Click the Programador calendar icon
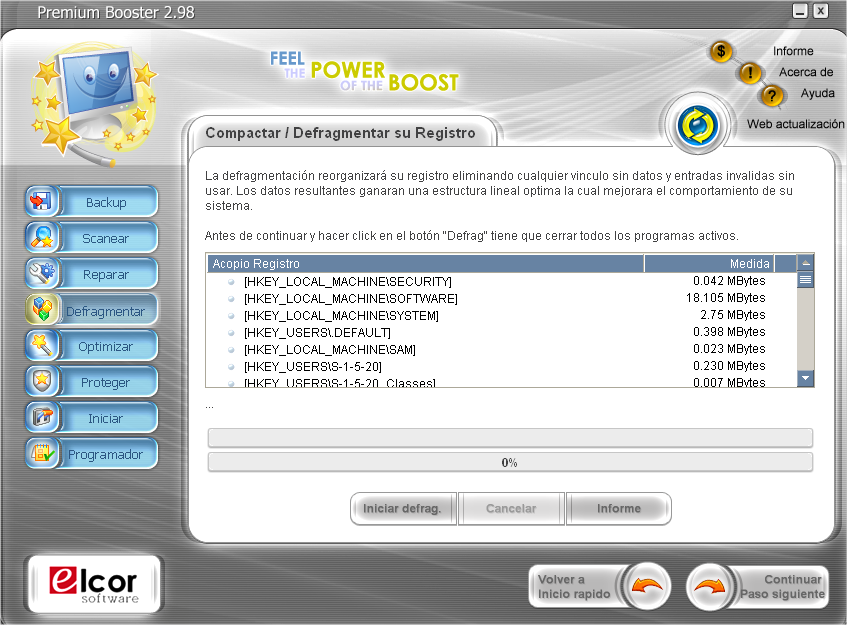This screenshot has height=625, width=847. [x=41, y=453]
